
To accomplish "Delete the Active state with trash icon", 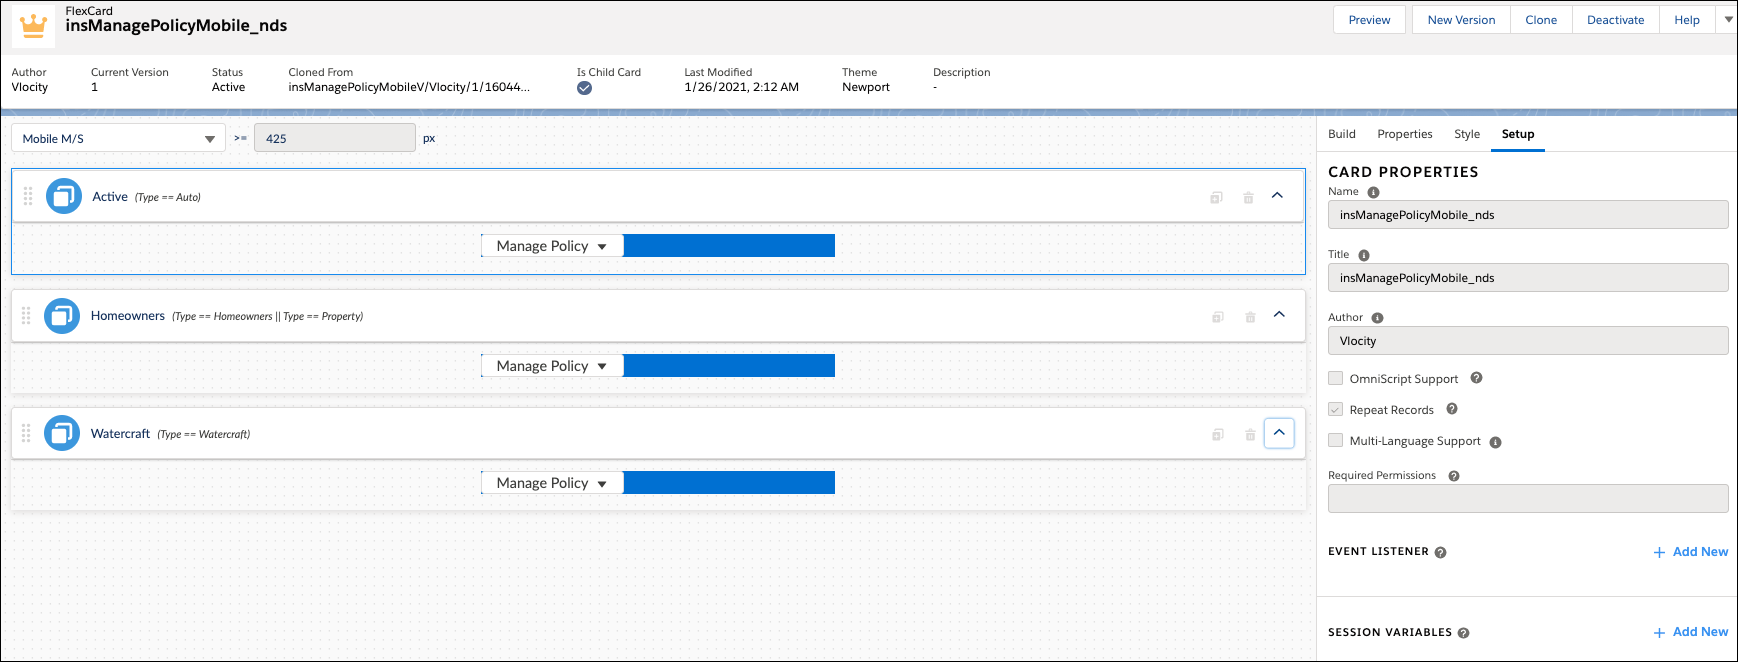I will pos(1248,198).
